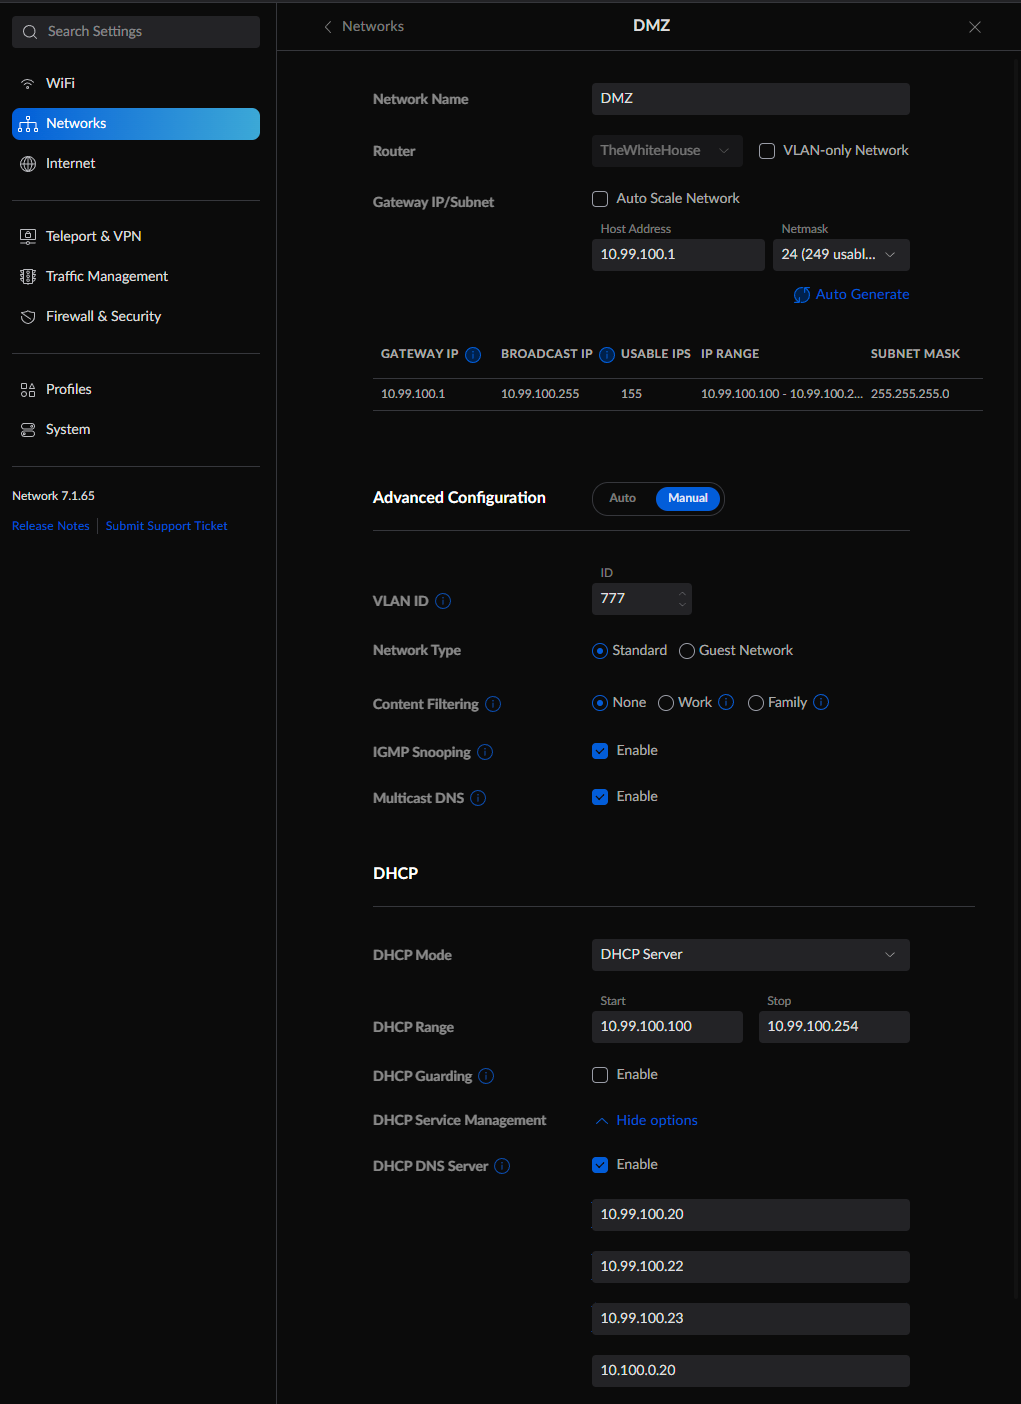Click the DHCP DNS Server info icon

tap(502, 1166)
